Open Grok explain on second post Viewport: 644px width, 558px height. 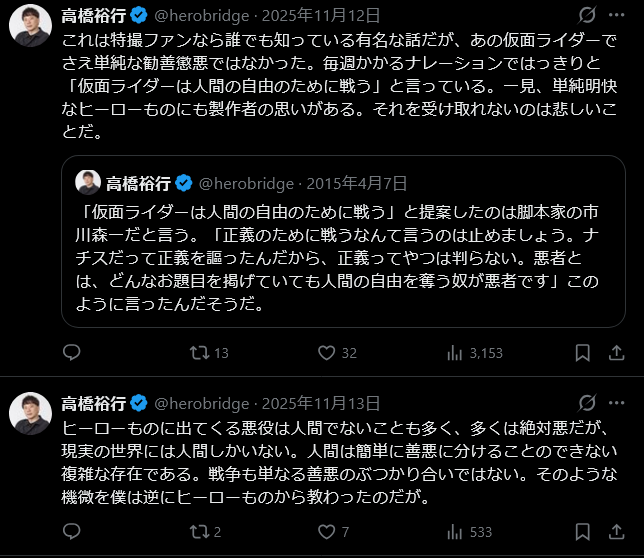click(x=589, y=403)
